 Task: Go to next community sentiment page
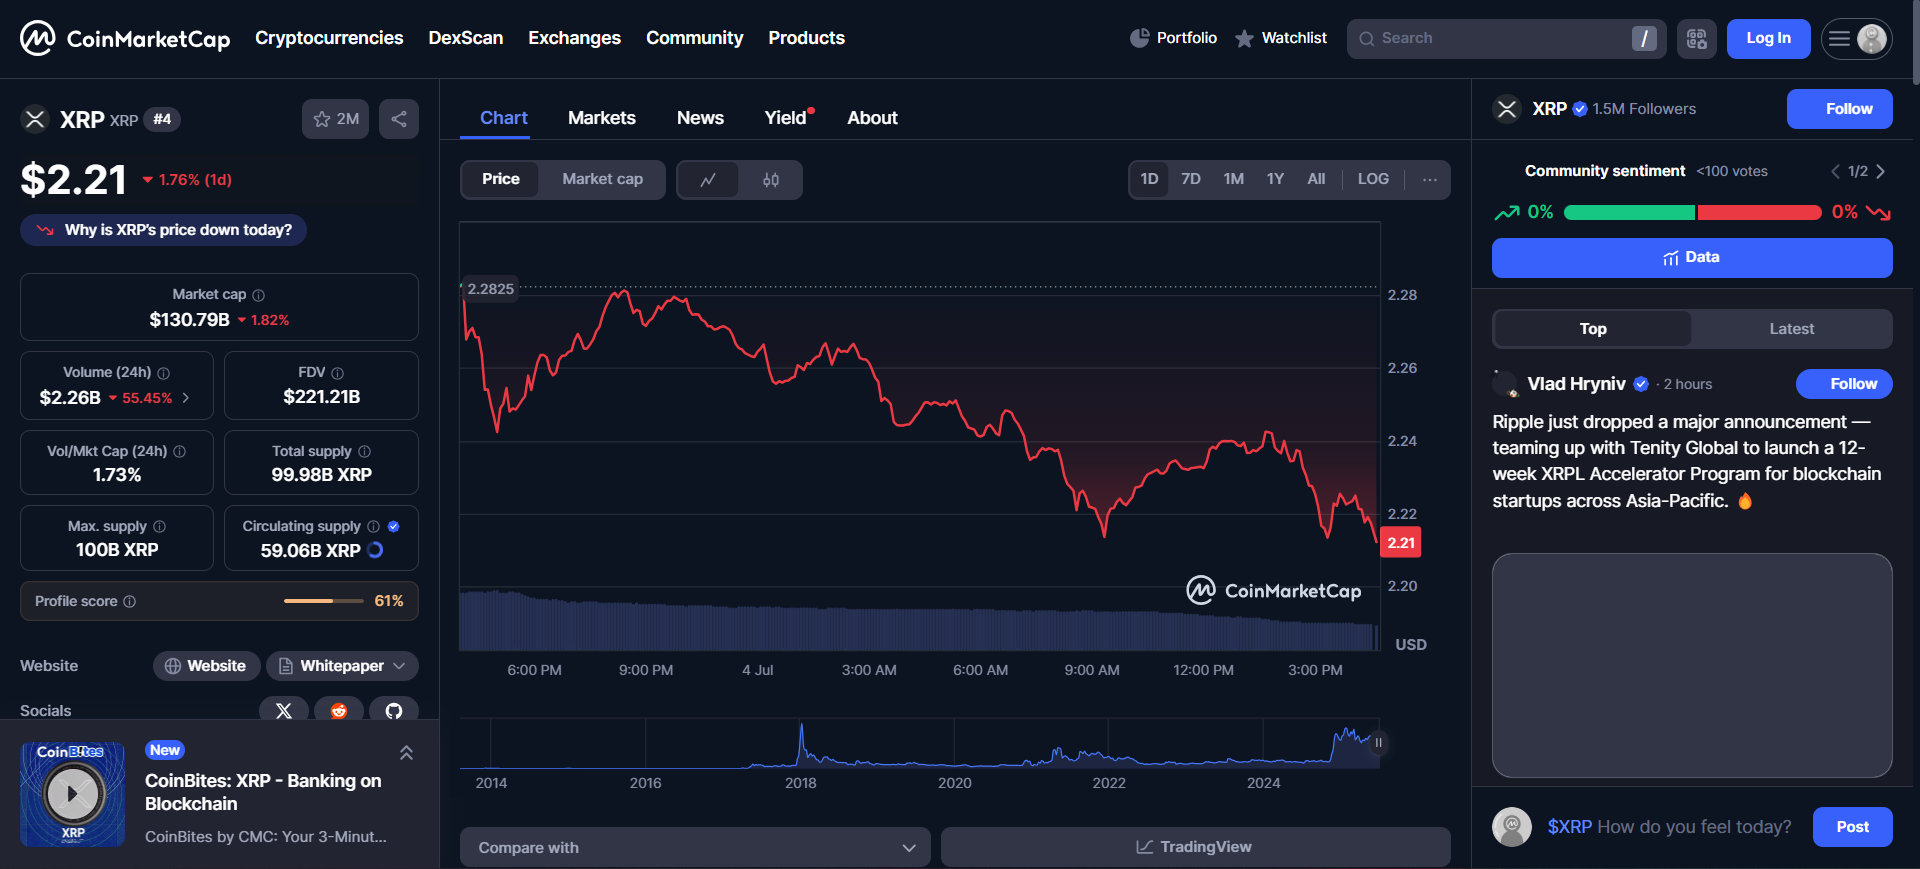[x=1881, y=171]
